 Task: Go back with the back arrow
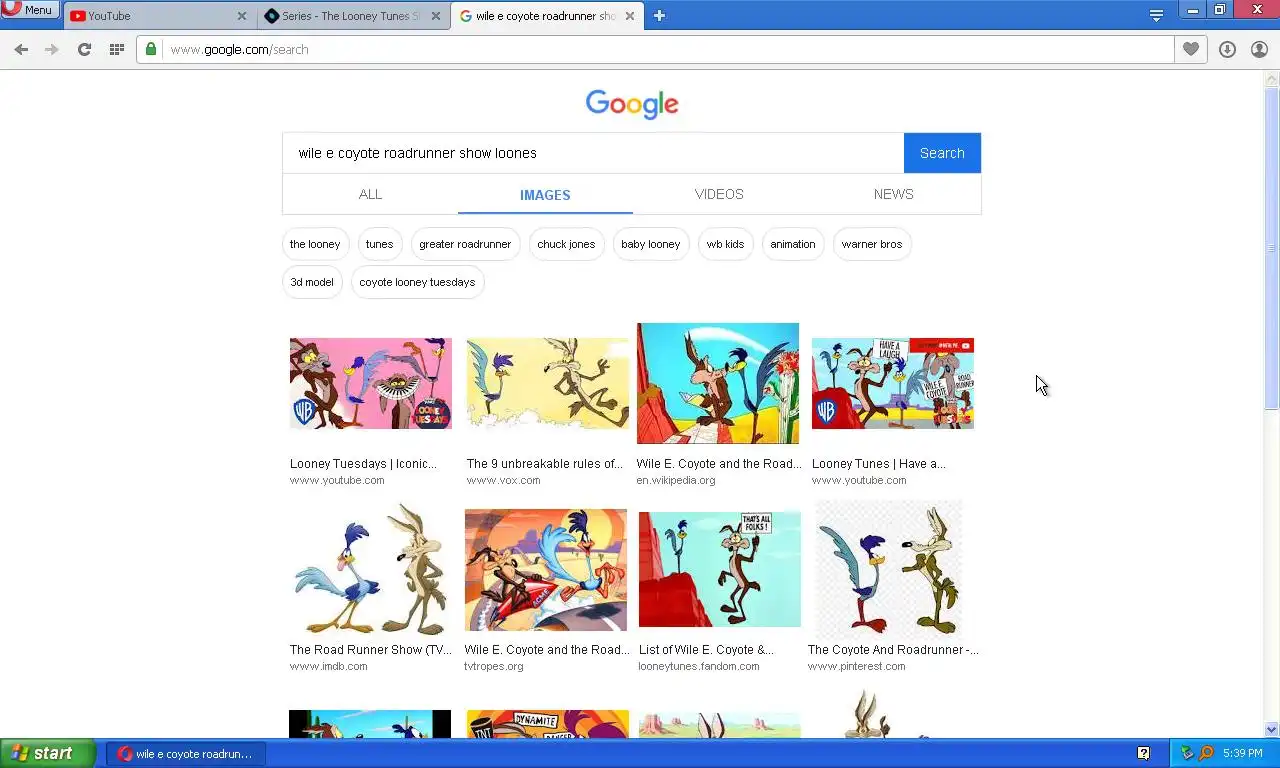pos(21,49)
